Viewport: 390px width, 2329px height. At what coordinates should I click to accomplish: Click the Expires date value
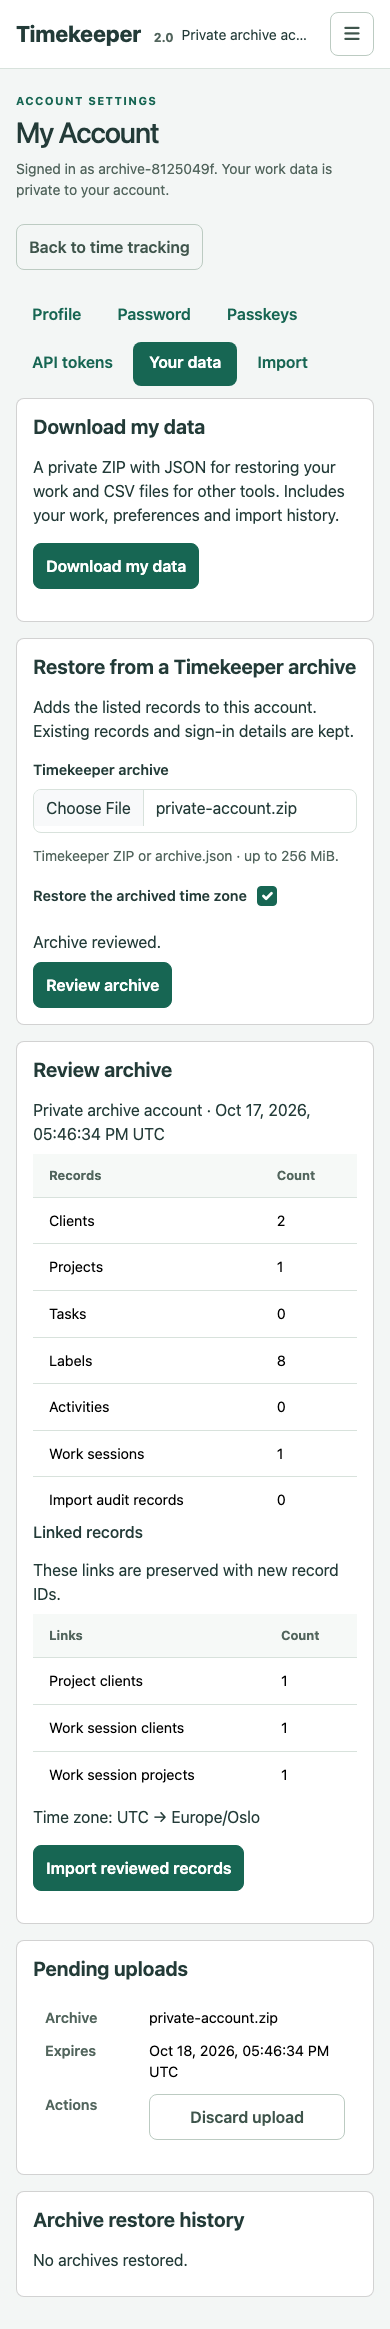(x=239, y=2061)
